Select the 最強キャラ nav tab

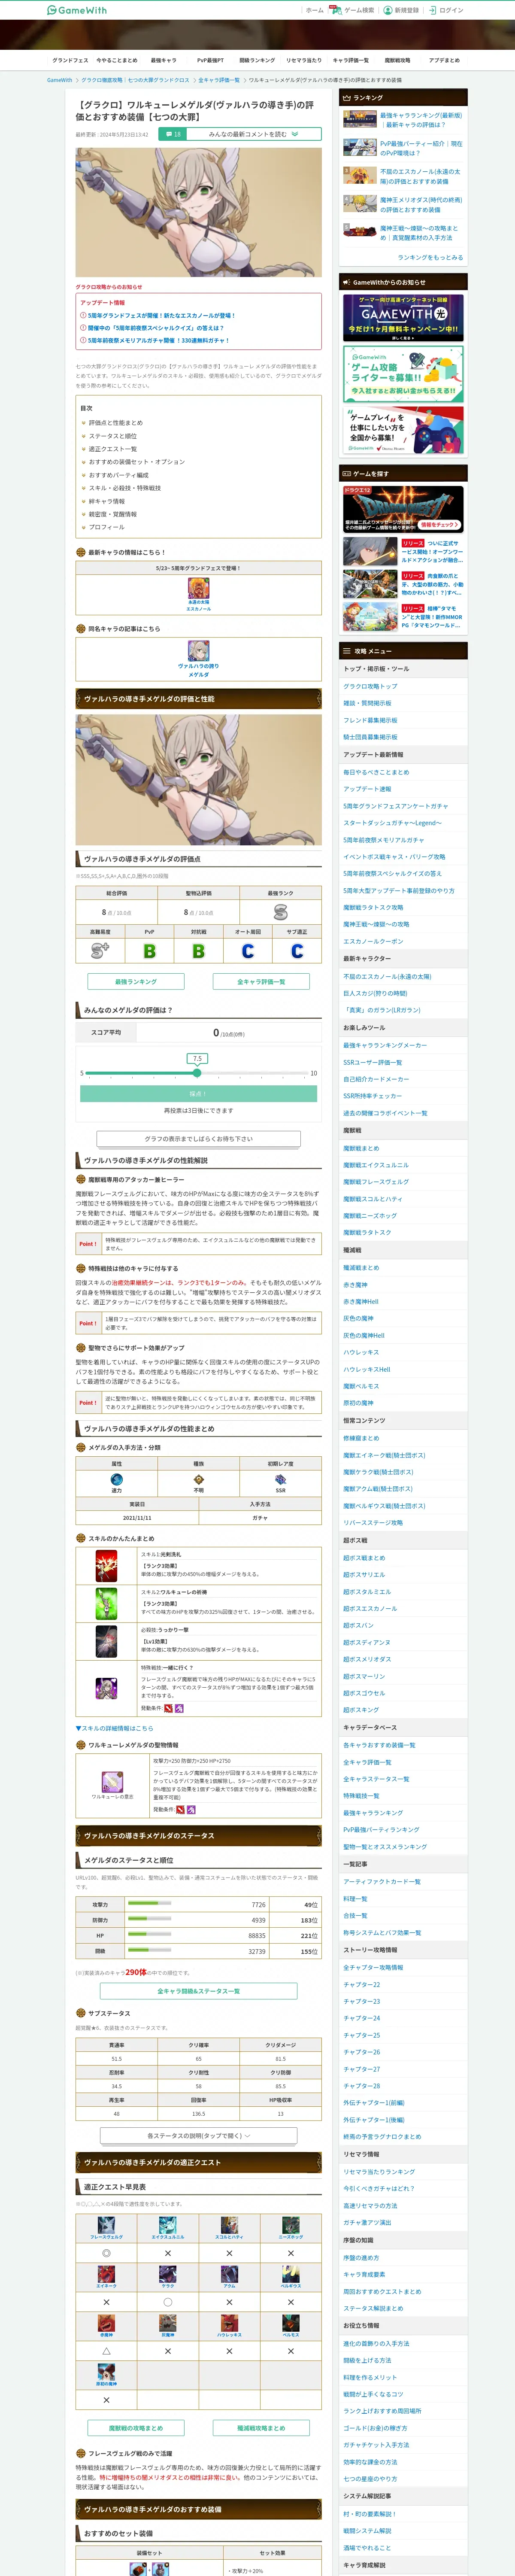(x=164, y=60)
